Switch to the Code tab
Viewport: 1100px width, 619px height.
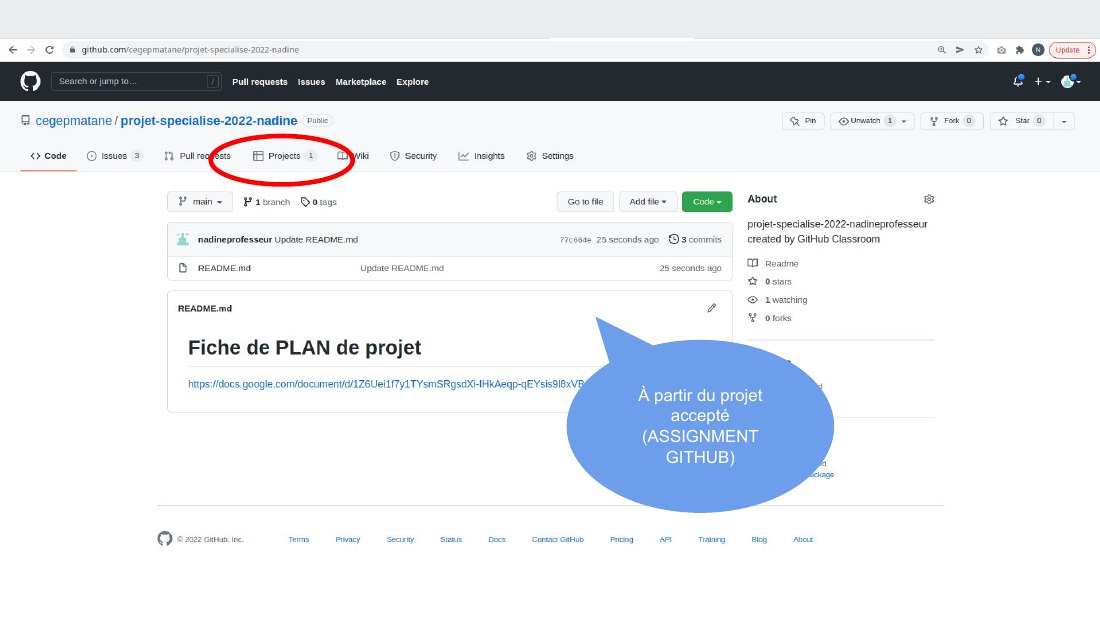pos(48,156)
